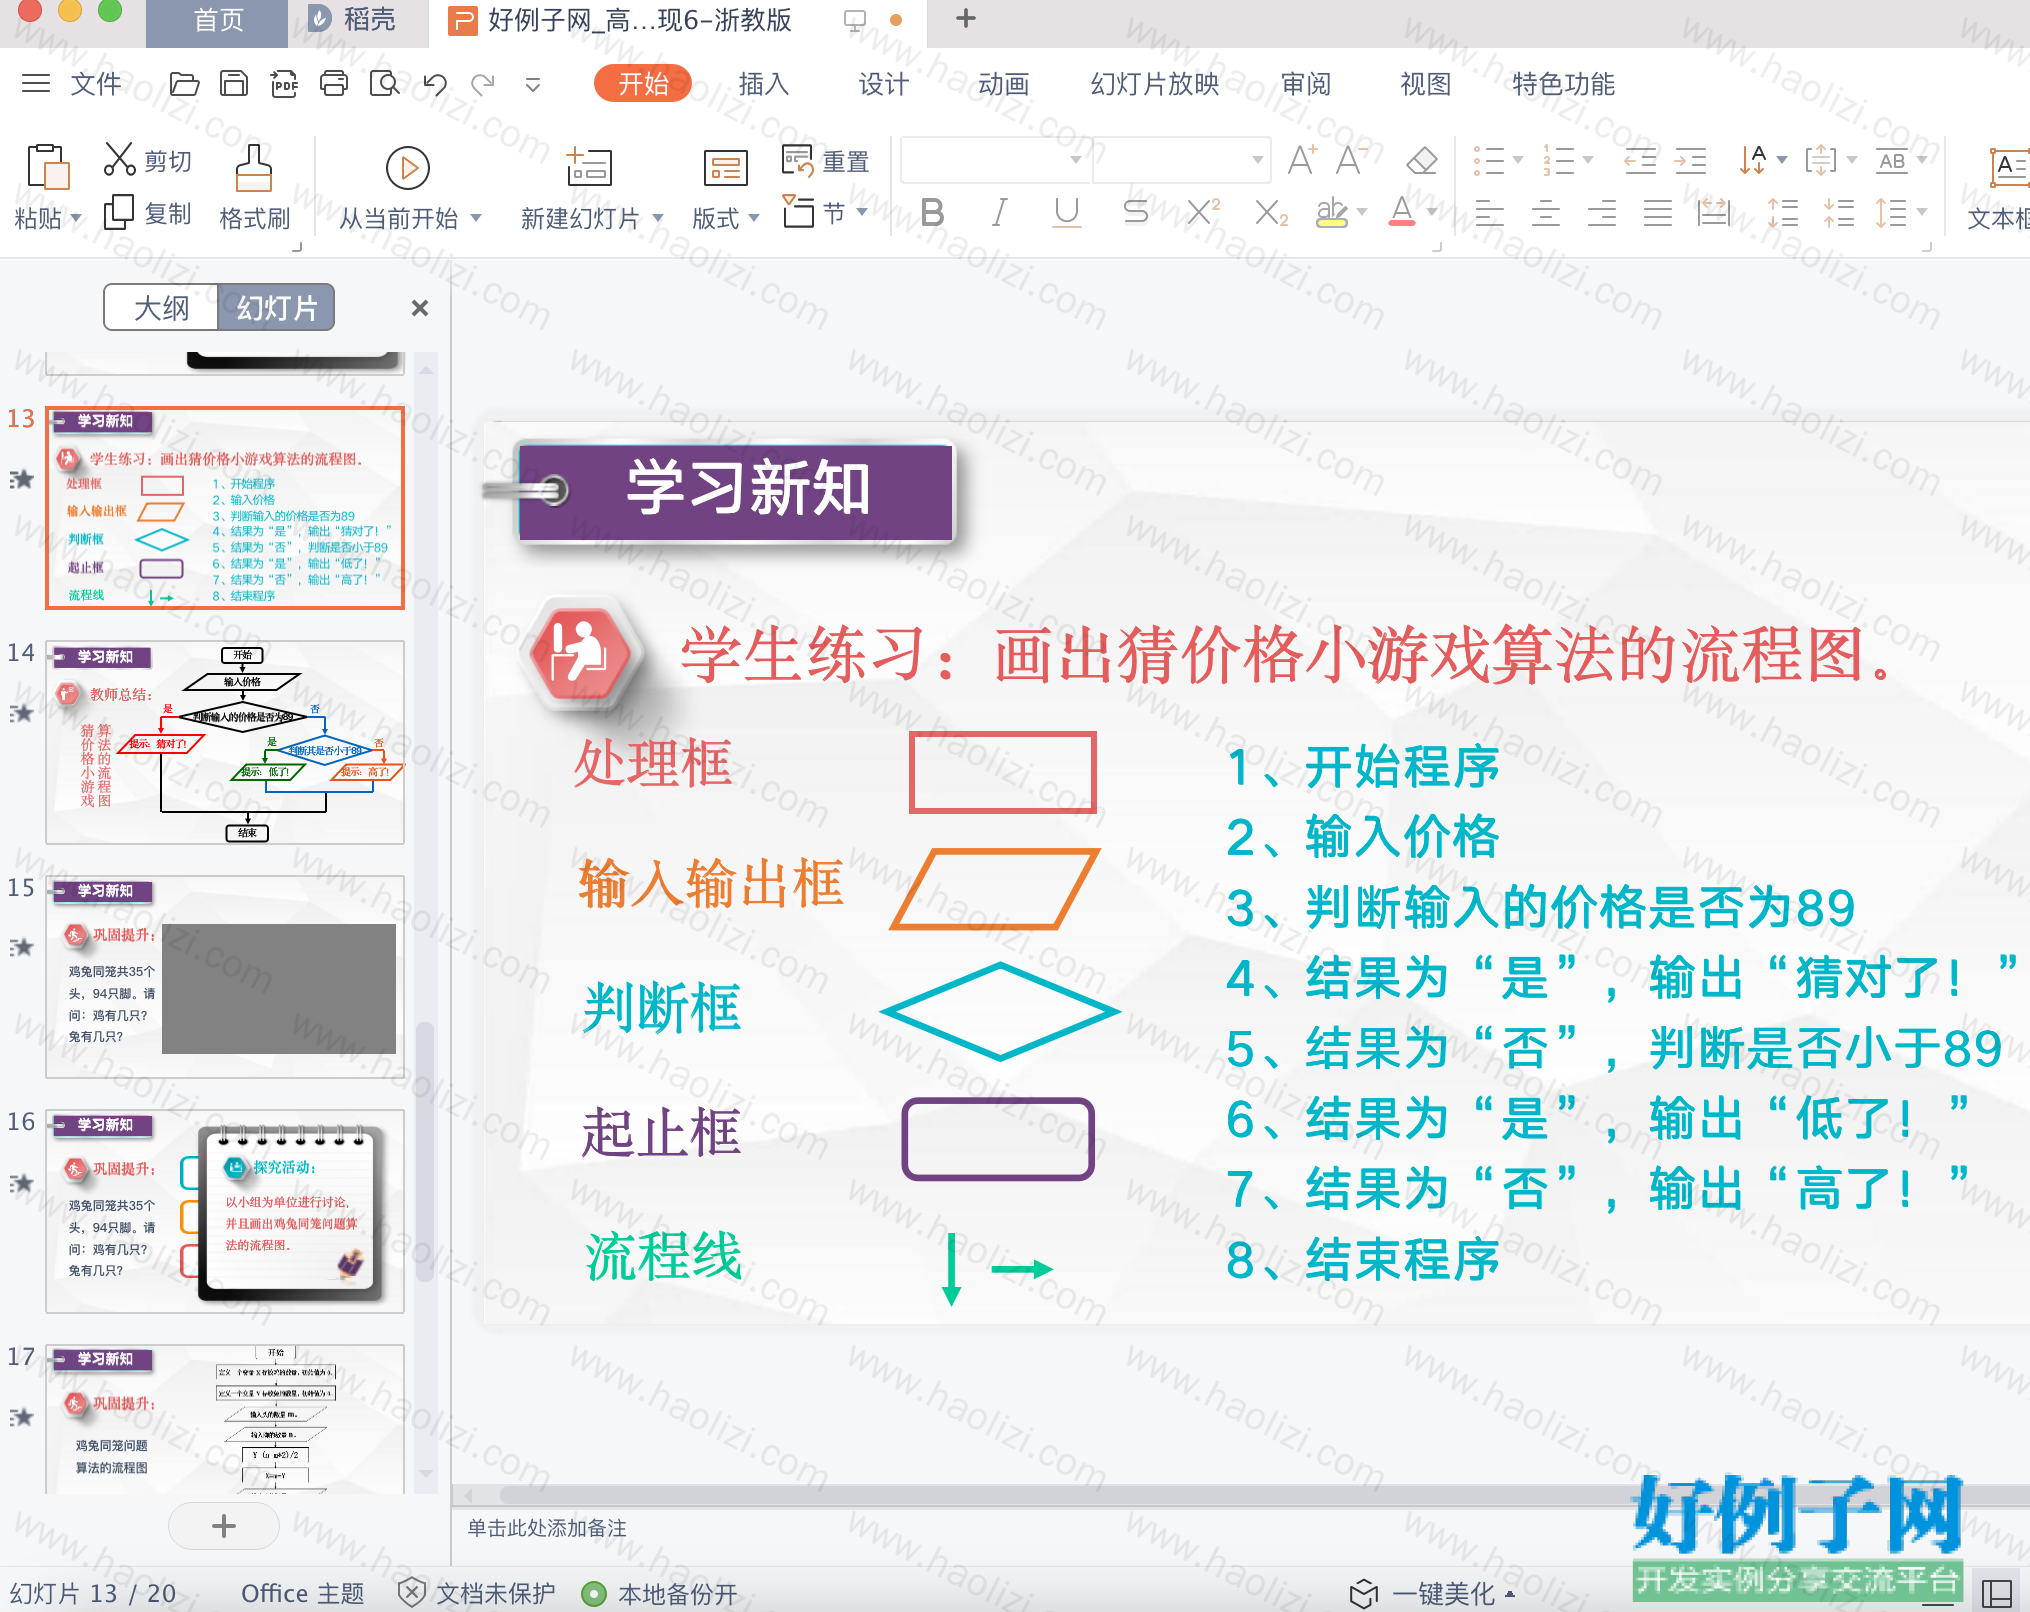The height and width of the screenshot is (1612, 2030).
Task: Open the font size combo box
Action: [x=1182, y=160]
